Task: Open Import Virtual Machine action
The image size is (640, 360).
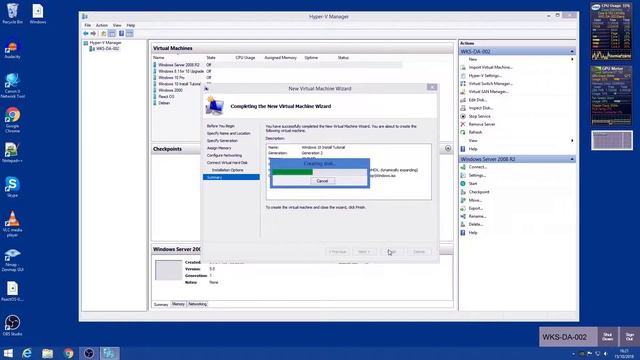Action: pos(490,67)
